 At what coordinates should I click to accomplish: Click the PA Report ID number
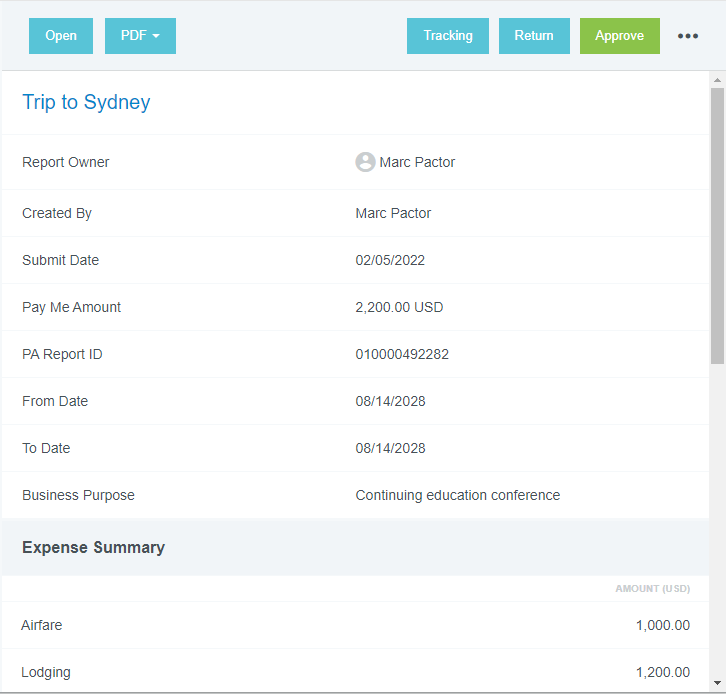point(402,354)
